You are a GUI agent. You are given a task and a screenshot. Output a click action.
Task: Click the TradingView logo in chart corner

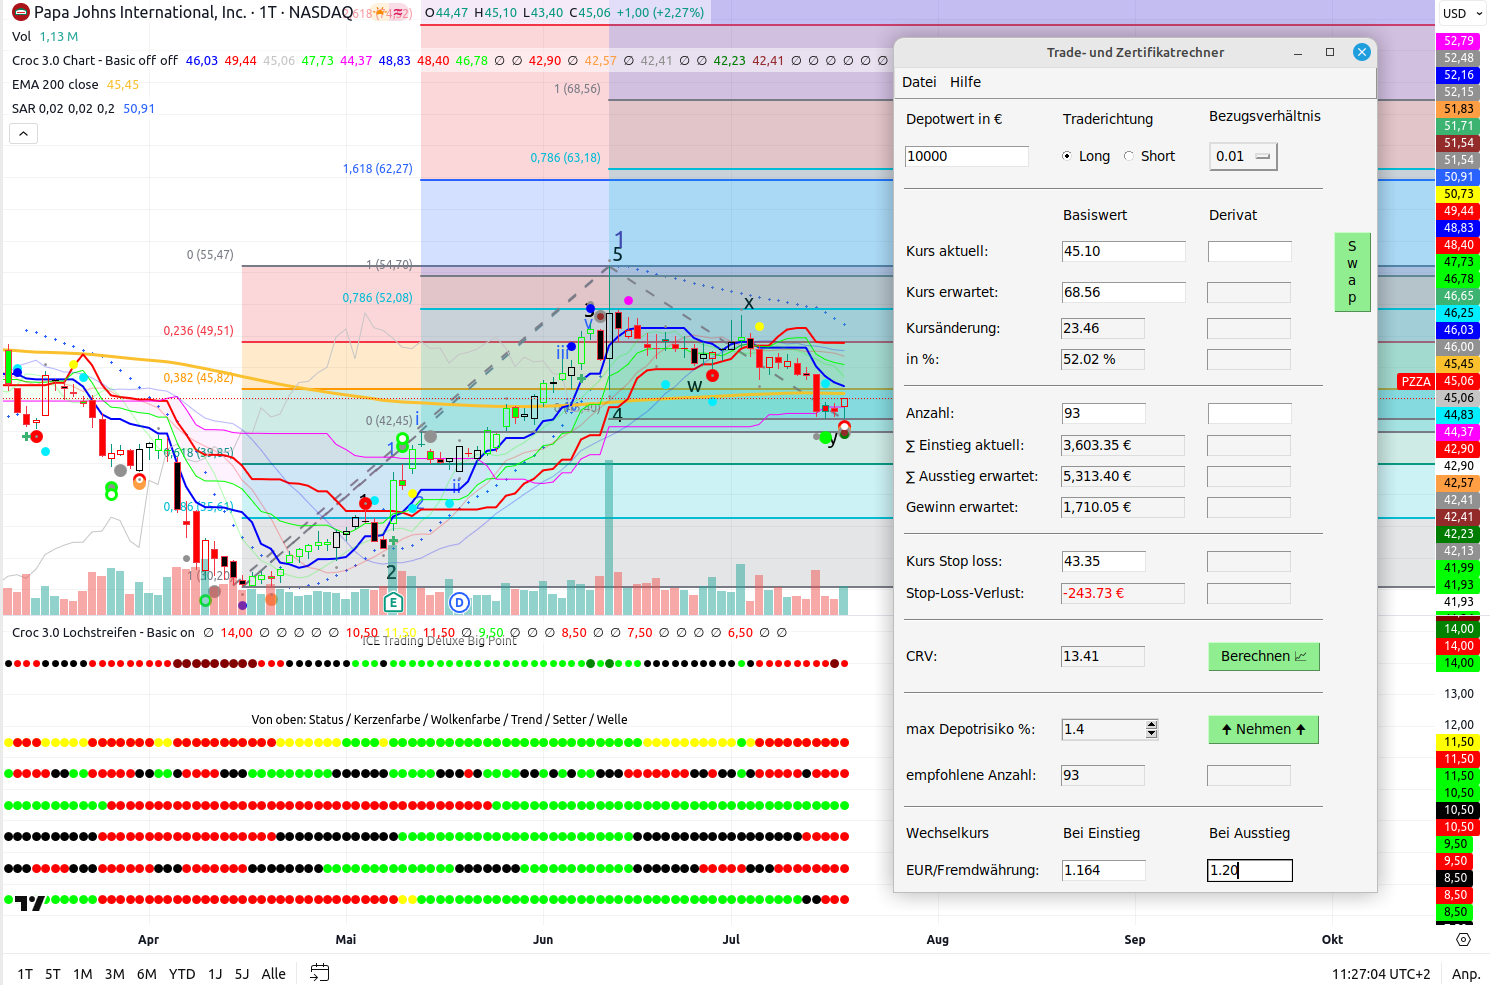30,903
